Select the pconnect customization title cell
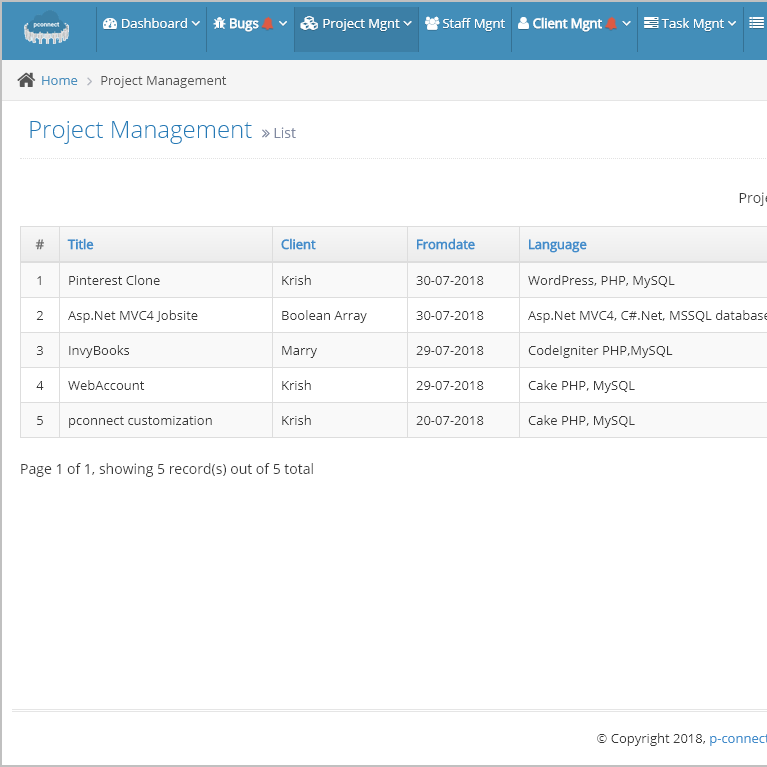The height and width of the screenshot is (767, 767). 166,420
